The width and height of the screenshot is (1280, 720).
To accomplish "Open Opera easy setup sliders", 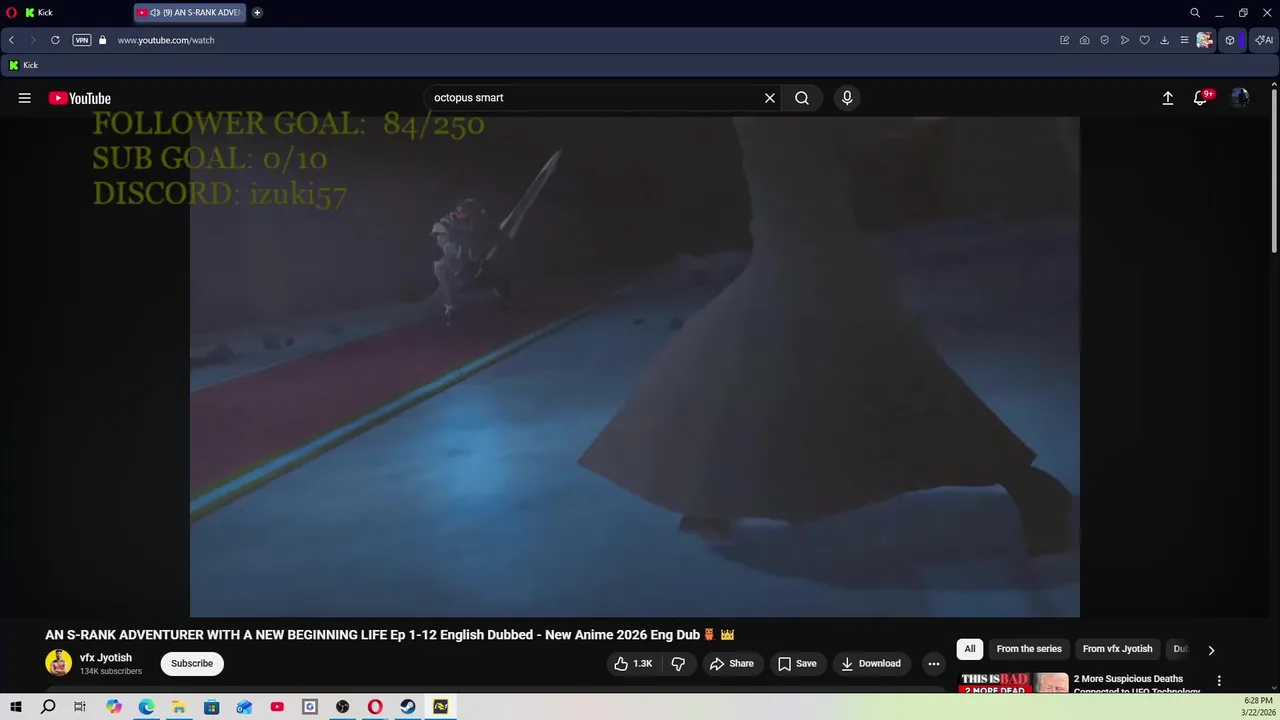I will 1184,40.
